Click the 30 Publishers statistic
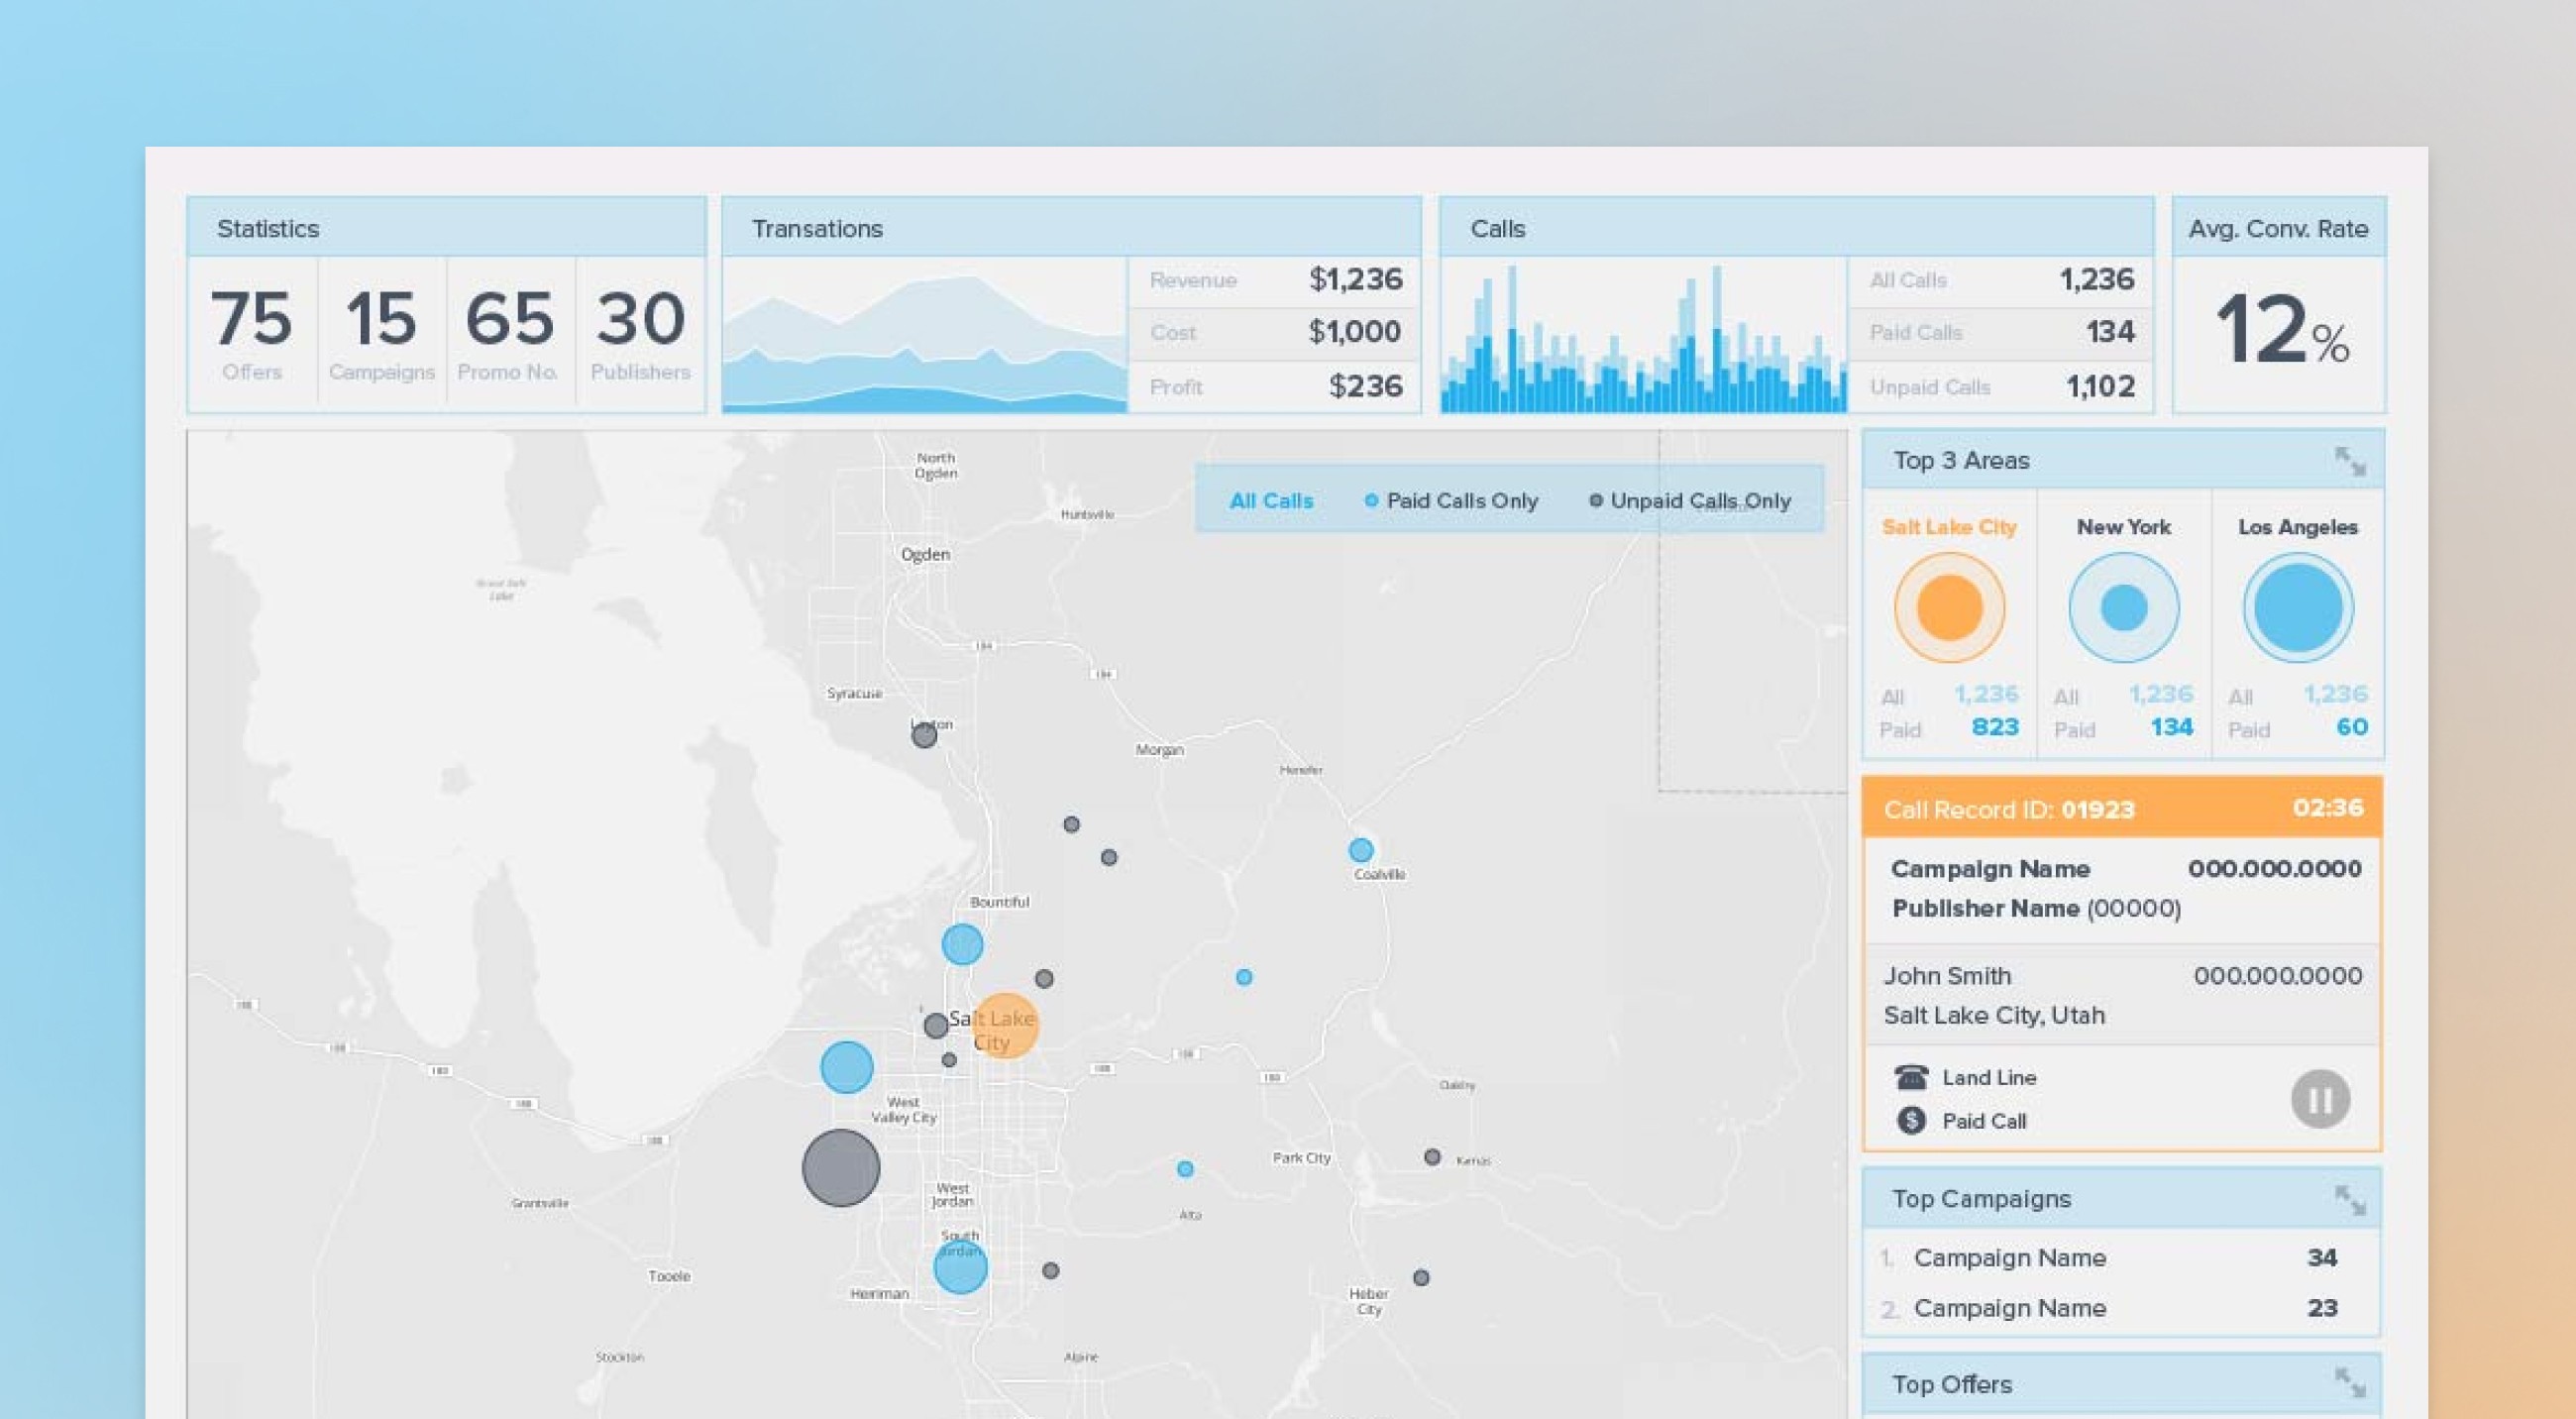Viewport: 2576px width, 1419px height. tap(640, 333)
